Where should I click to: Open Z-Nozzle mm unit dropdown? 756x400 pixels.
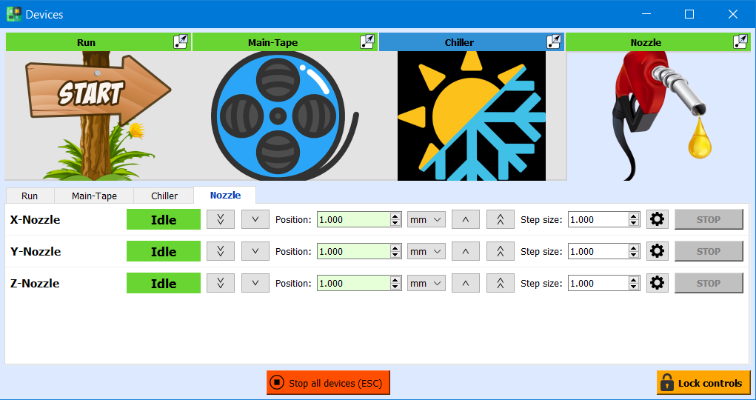425,283
